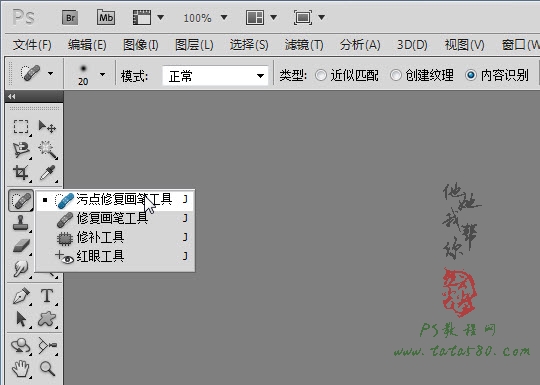Screen dimensions: 540x385
Task: Select the Zoom tool
Action: pyautogui.click(x=47, y=369)
